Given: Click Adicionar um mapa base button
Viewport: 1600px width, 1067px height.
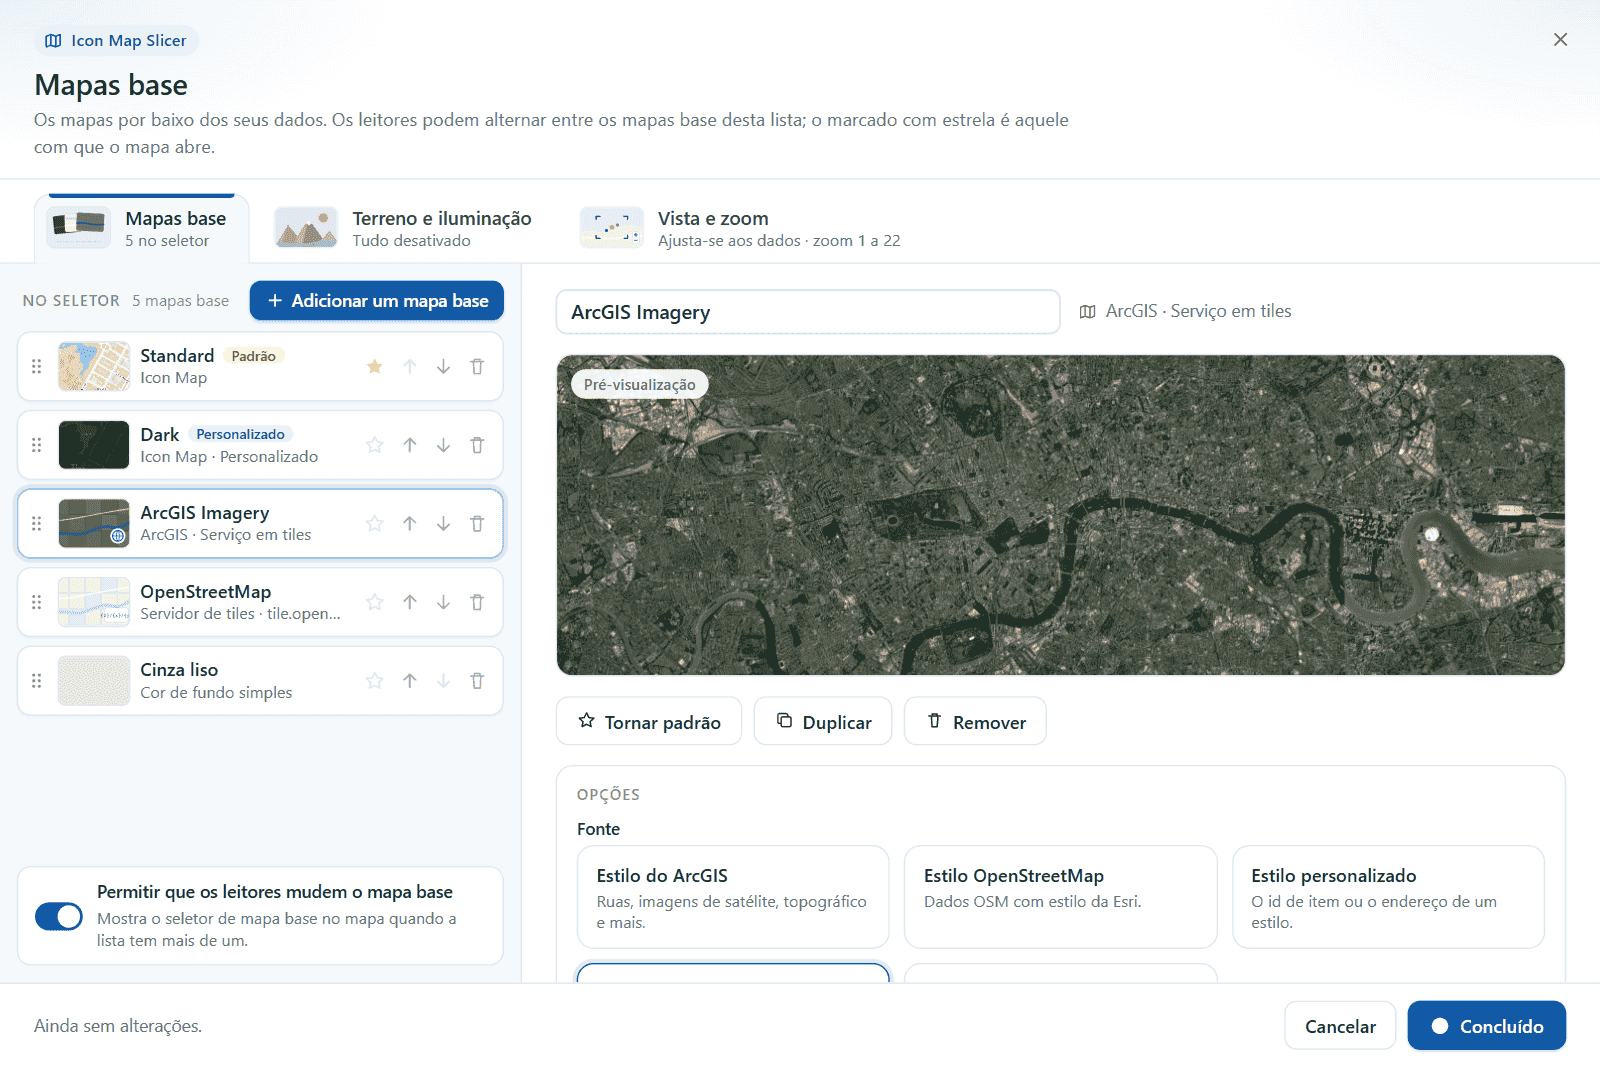Looking at the screenshot, I should click(377, 301).
